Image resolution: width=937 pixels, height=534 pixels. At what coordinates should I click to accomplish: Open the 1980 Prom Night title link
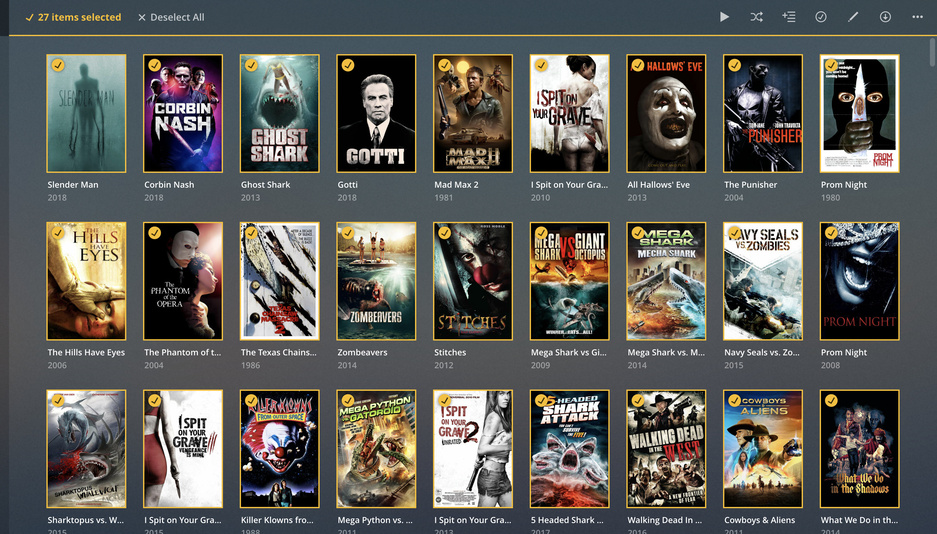844,185
